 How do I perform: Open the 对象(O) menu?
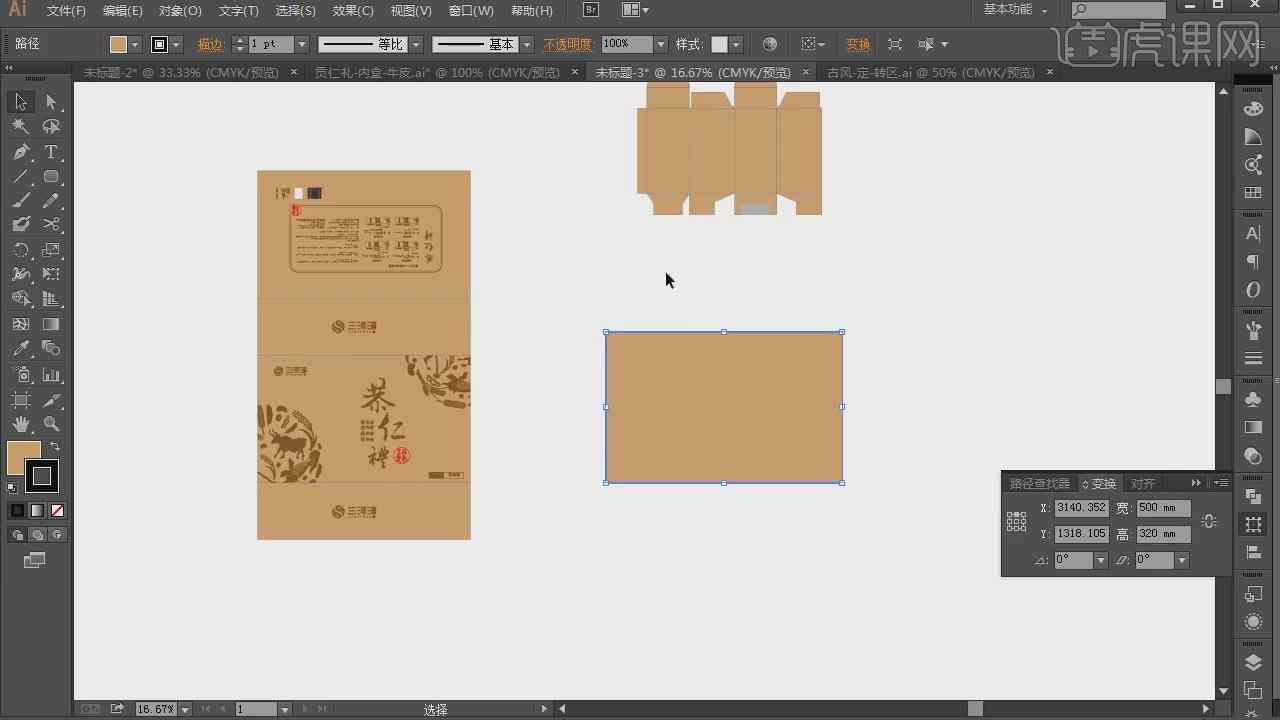tap(181, 10)
